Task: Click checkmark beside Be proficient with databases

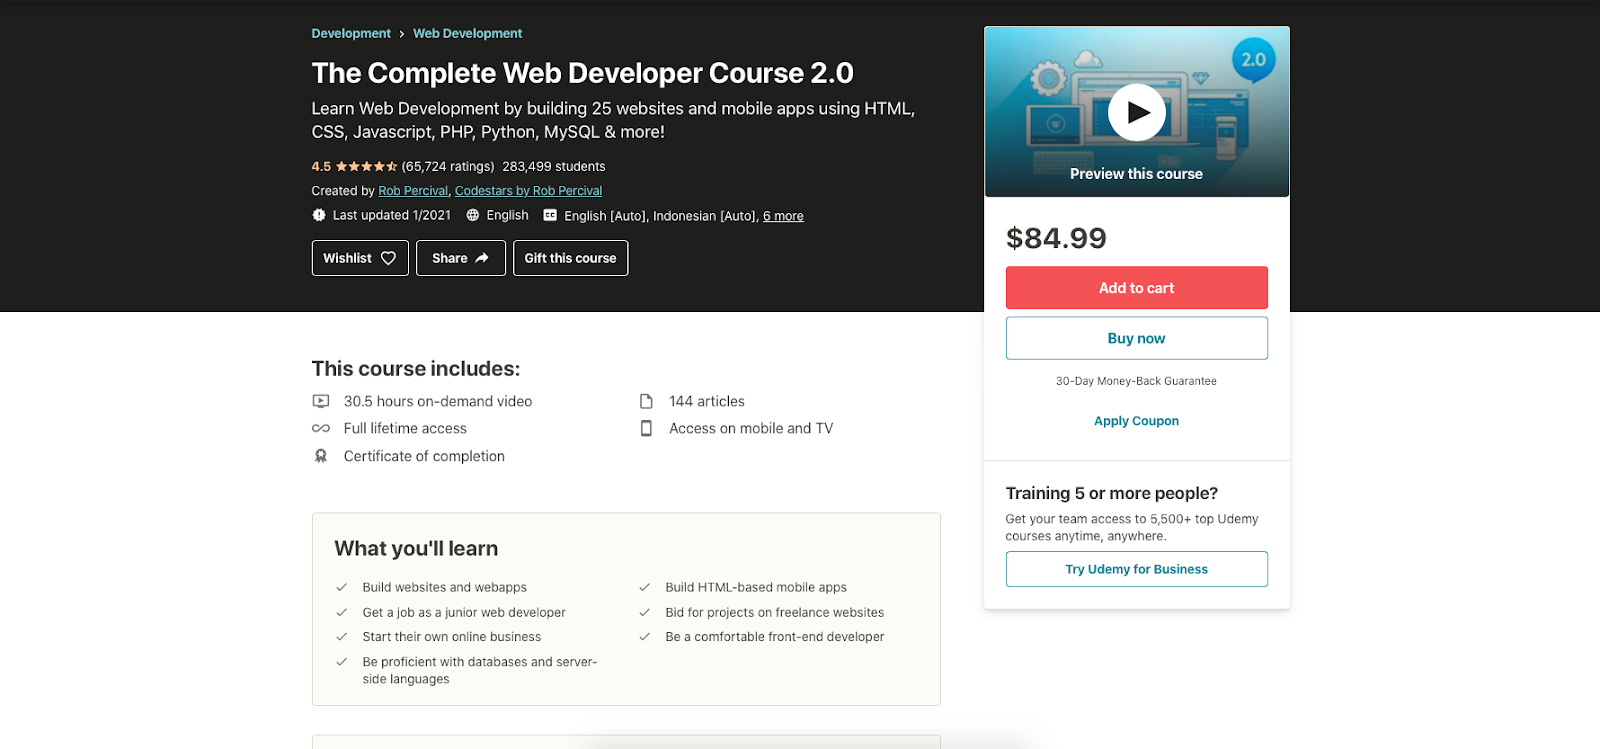Action: pos(341,662)
